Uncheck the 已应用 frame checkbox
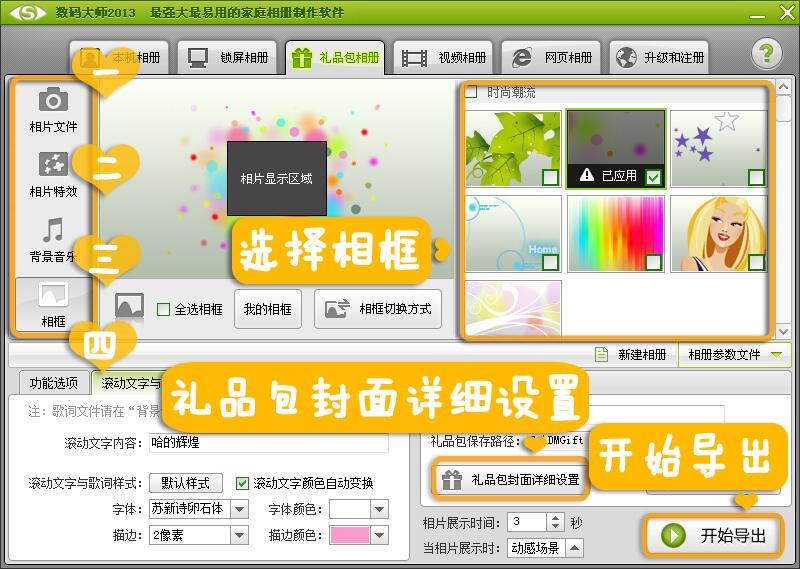 click(653, 177)
